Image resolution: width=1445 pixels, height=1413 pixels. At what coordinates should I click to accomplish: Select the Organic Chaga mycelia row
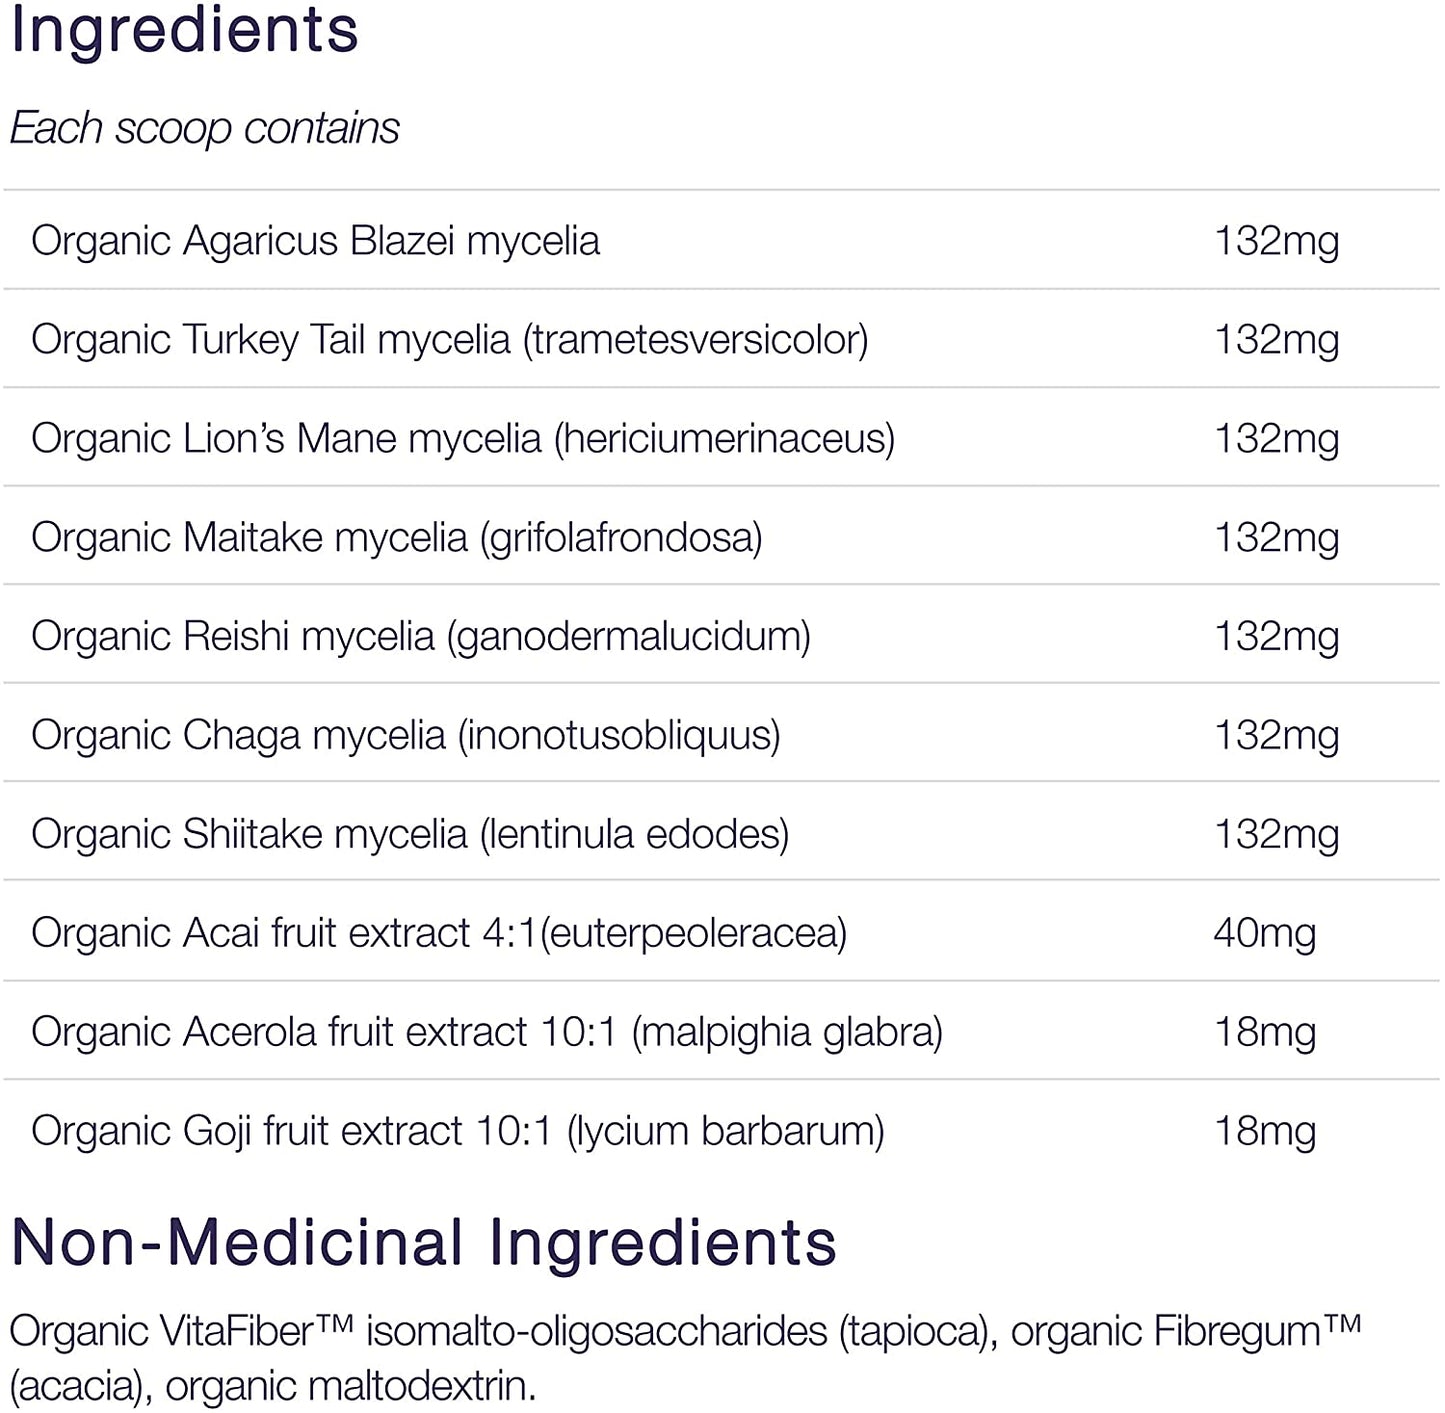point(405,736)
